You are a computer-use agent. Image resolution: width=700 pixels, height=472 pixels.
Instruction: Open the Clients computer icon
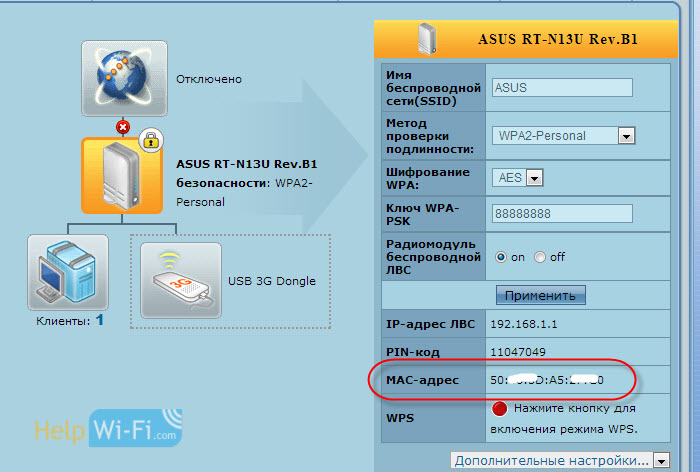pos(67,271)
